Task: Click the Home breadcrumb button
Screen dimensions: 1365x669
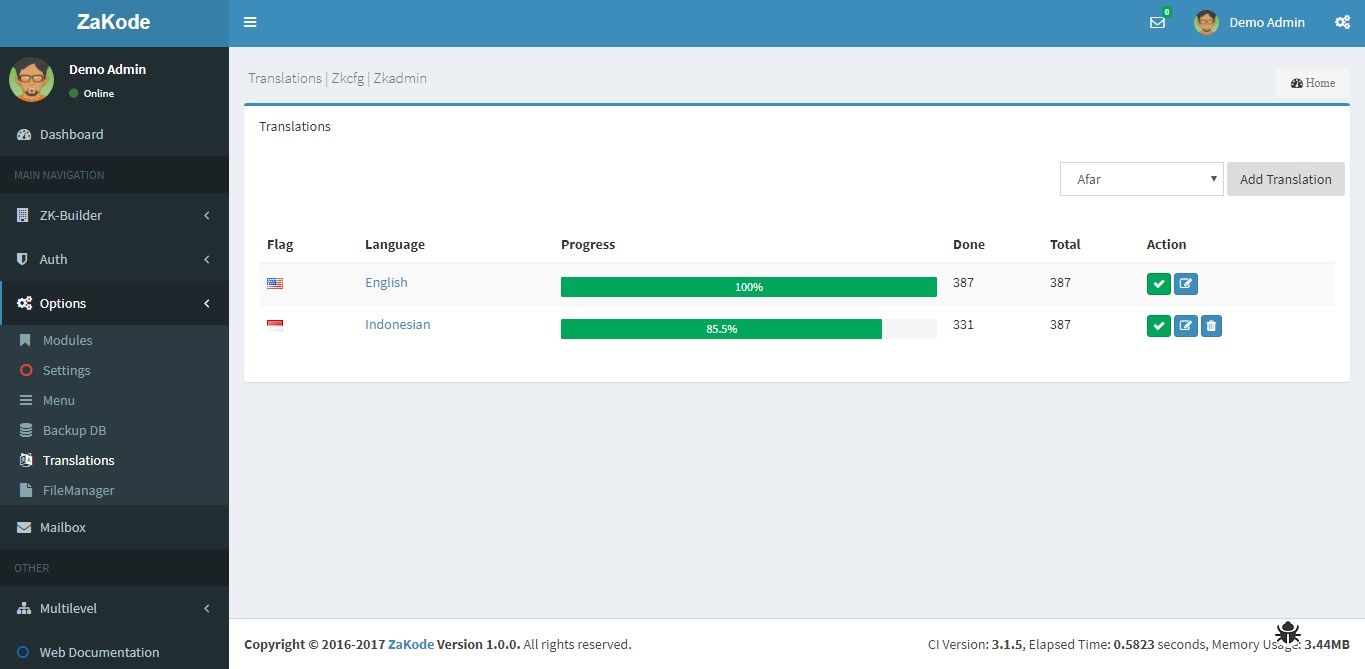Action: [1312, 83]
